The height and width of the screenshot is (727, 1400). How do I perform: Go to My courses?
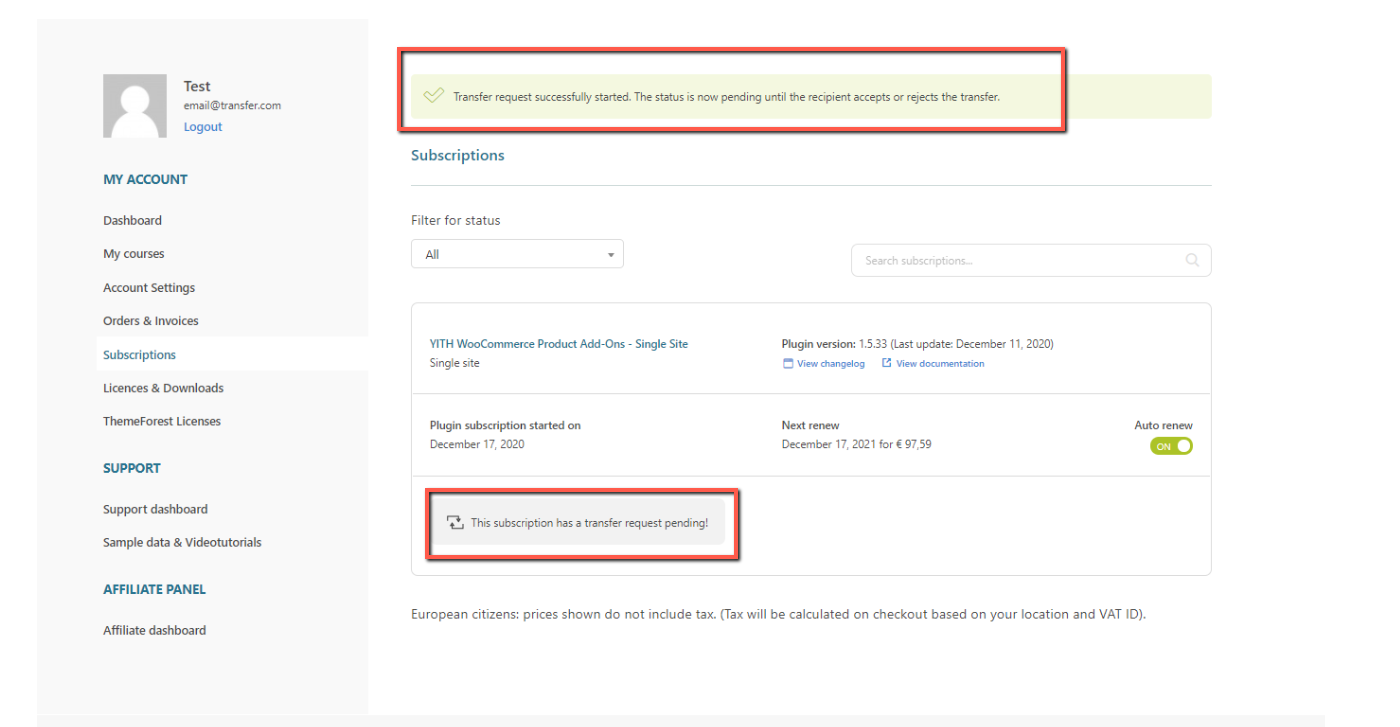134,254
